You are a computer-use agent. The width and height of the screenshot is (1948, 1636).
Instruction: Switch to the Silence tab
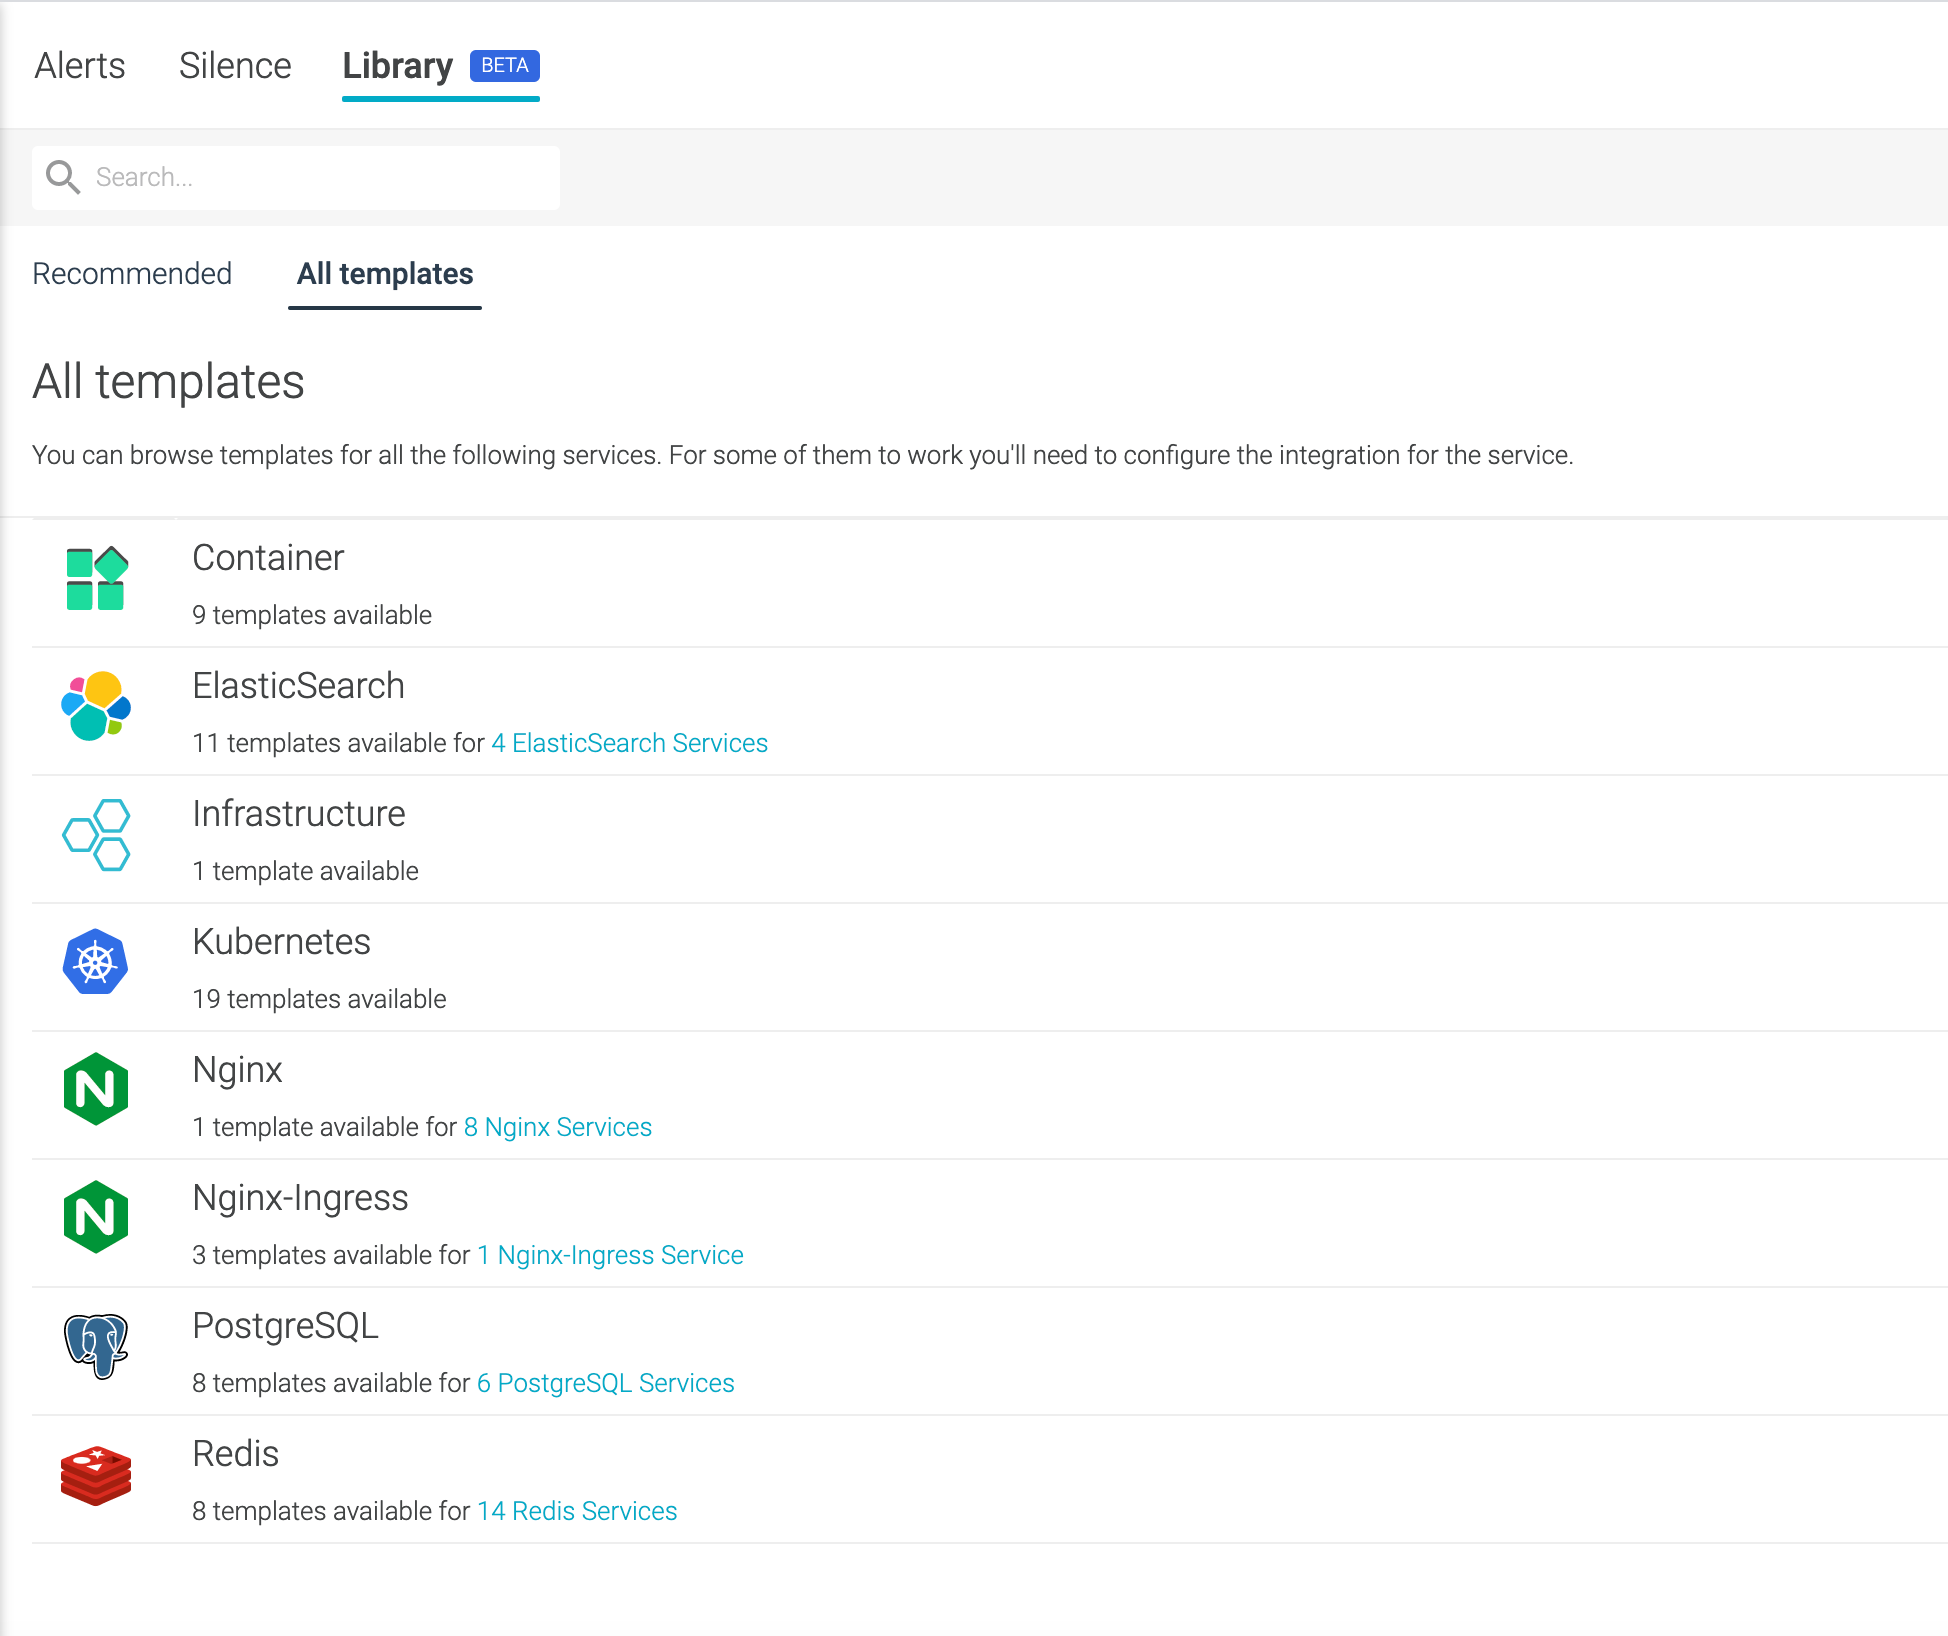[235, 66]
